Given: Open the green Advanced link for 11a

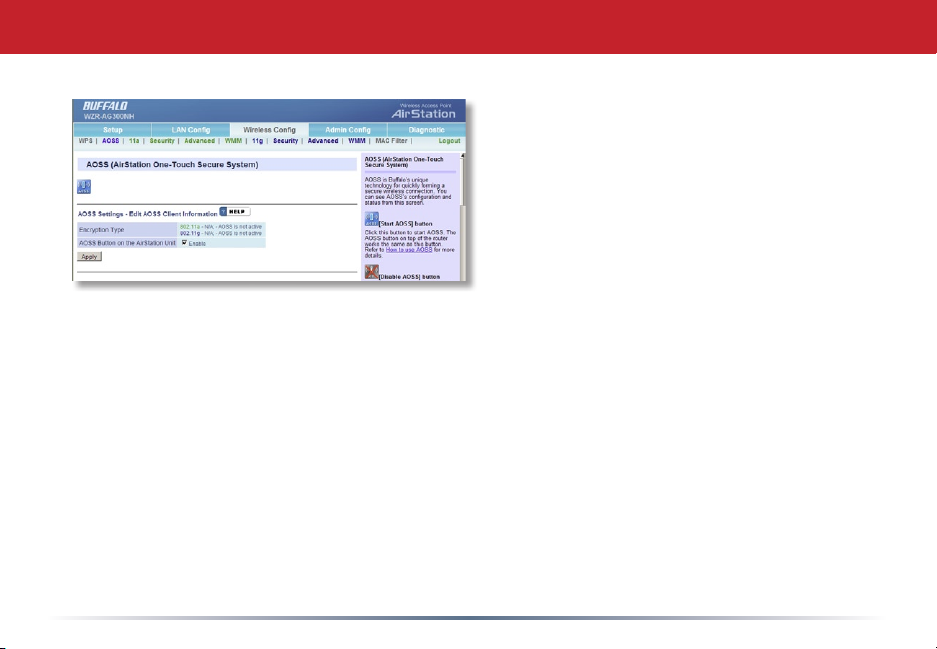Looking at the screenshot, I should pyautogui.click(x=200, y=141).
